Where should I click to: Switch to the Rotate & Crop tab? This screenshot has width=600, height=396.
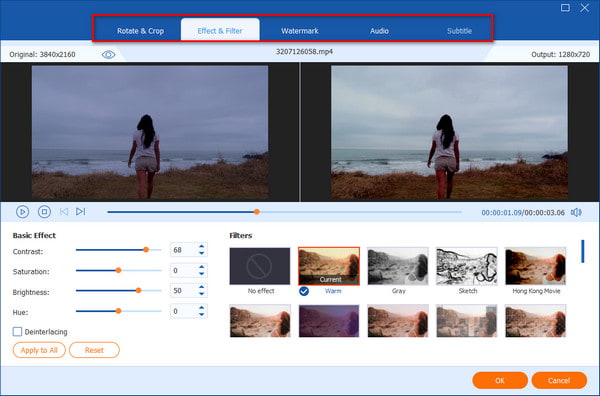(140, 31)
